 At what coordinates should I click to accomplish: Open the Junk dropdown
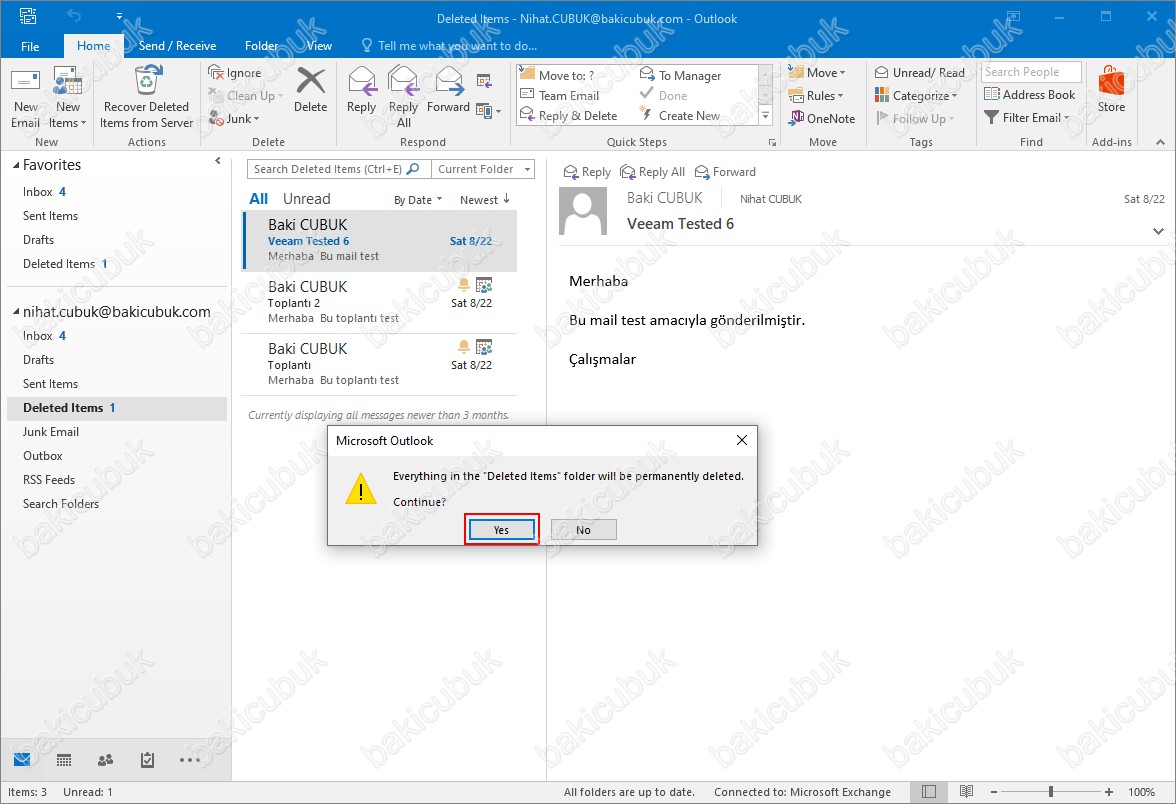[234, 118]
